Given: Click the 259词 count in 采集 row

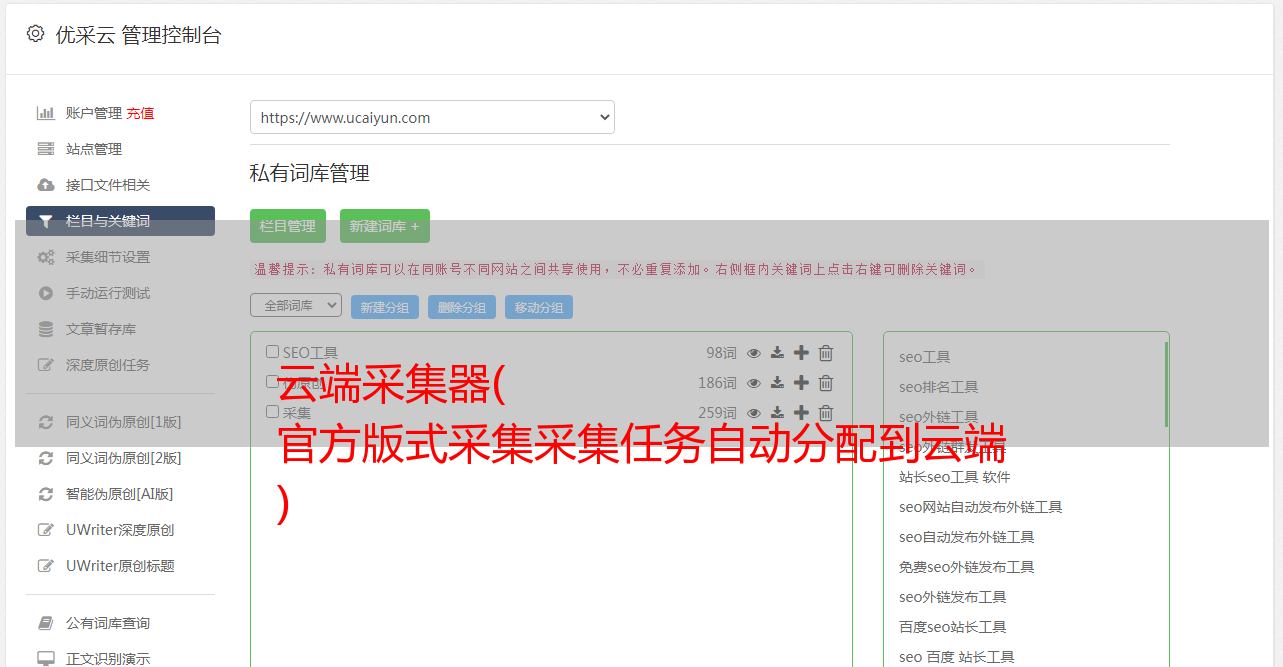Looking at the screenshot, I should tap(717, 413).
